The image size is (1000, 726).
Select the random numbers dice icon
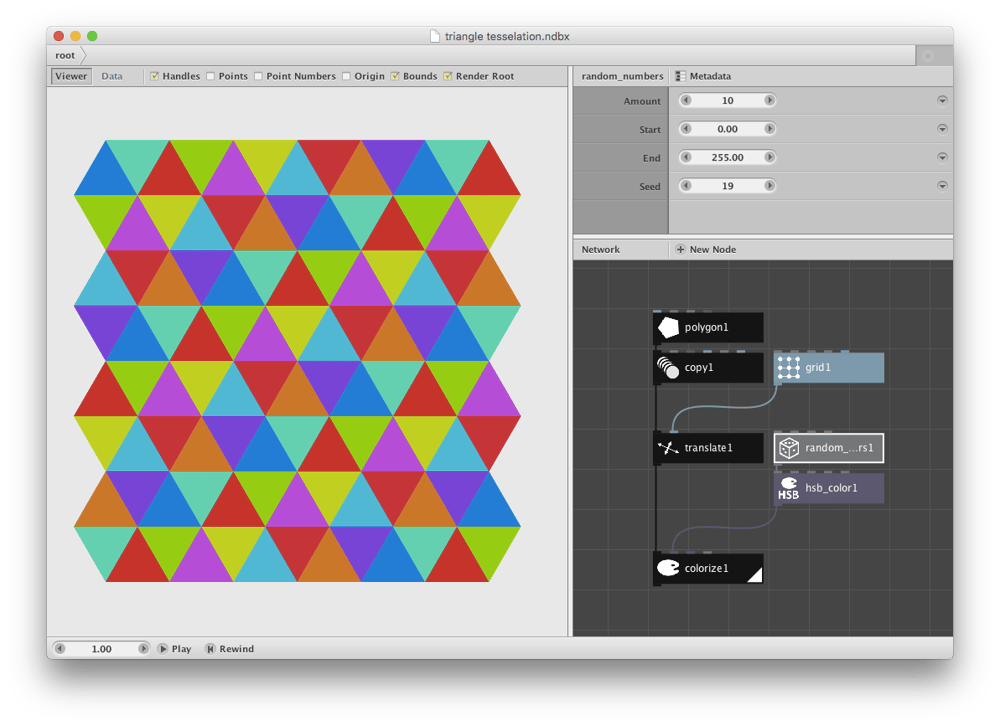789,448
